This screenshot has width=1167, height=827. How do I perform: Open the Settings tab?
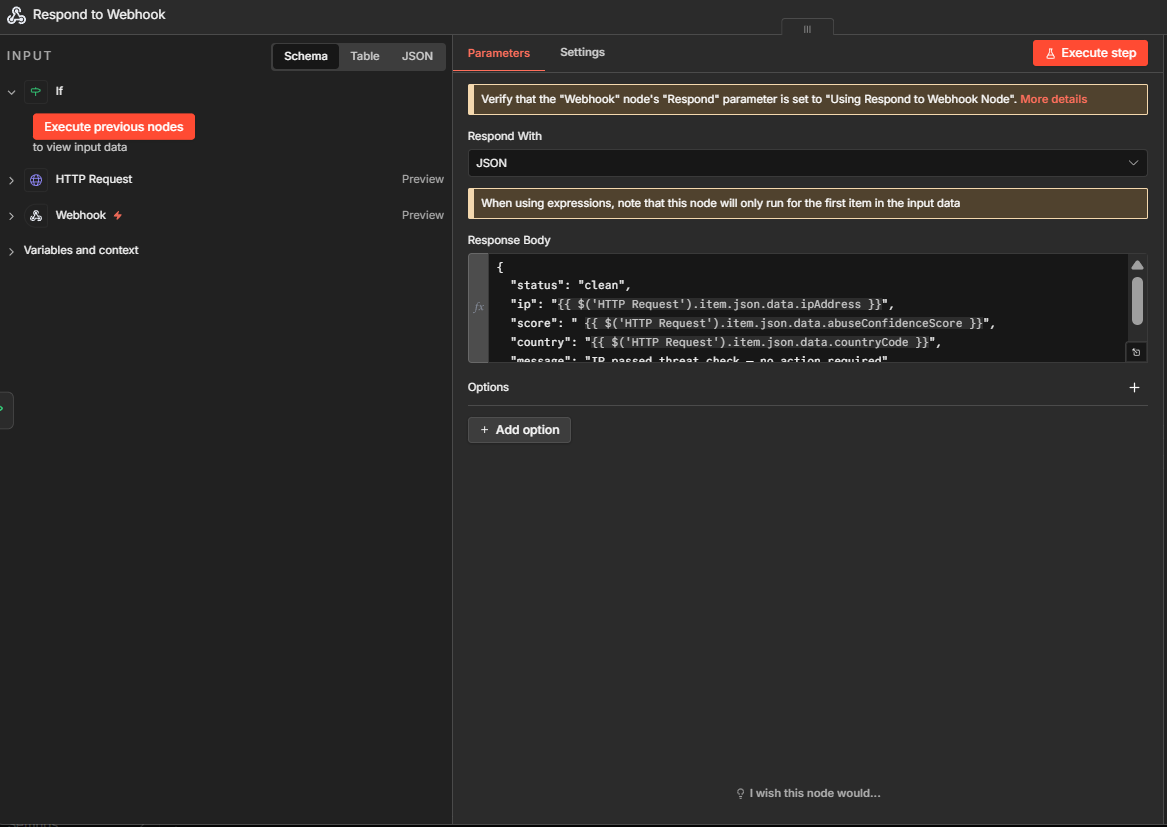coord(582,52)
